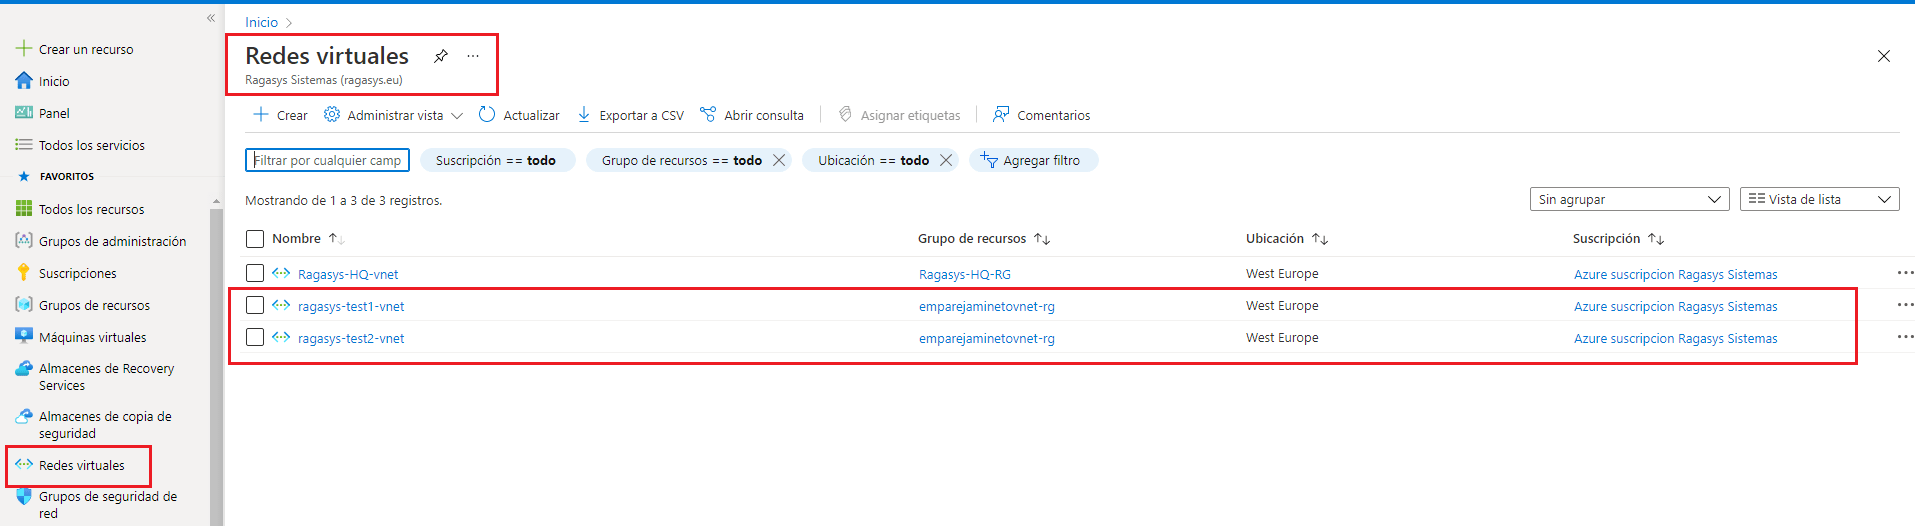
Task: Click Agregar filtro button
Action: (x=1033, y=160)
